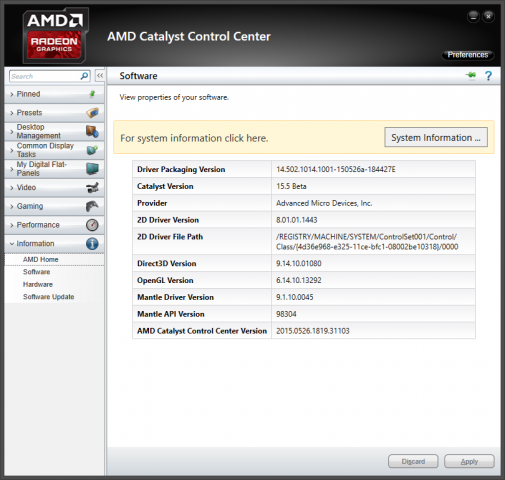The image size is (505, 480).
Task: Click the search magnifier icon
Action: tap(84, 76)
